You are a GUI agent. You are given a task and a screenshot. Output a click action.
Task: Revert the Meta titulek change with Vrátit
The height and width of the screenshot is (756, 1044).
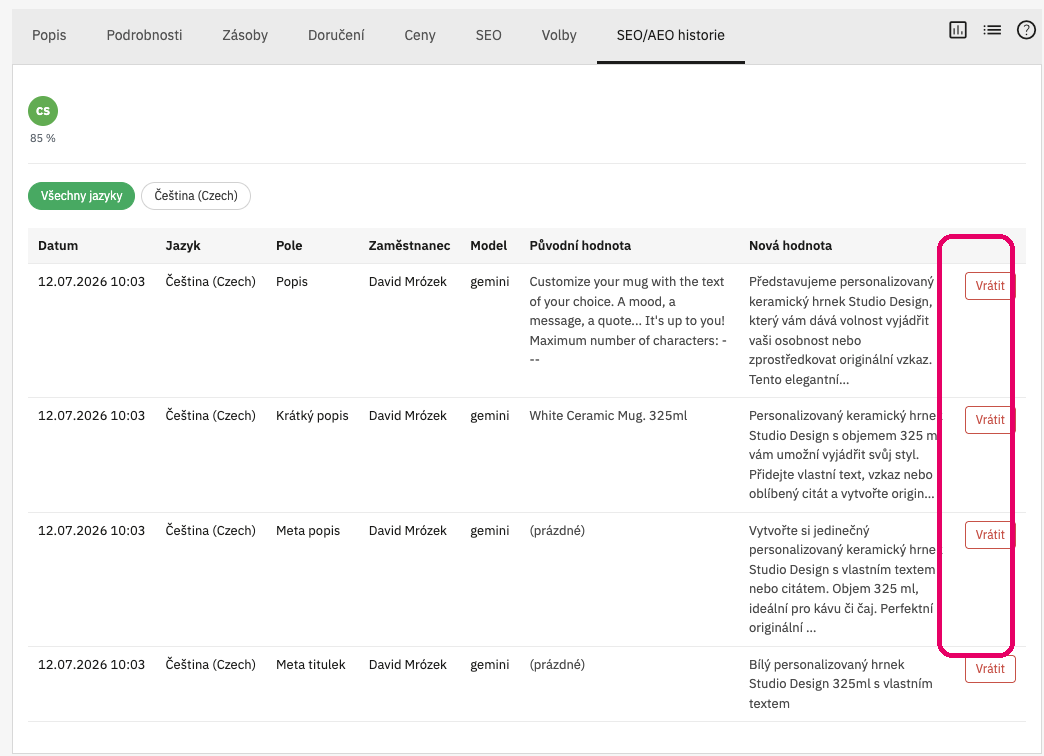[x=990, y=669]
